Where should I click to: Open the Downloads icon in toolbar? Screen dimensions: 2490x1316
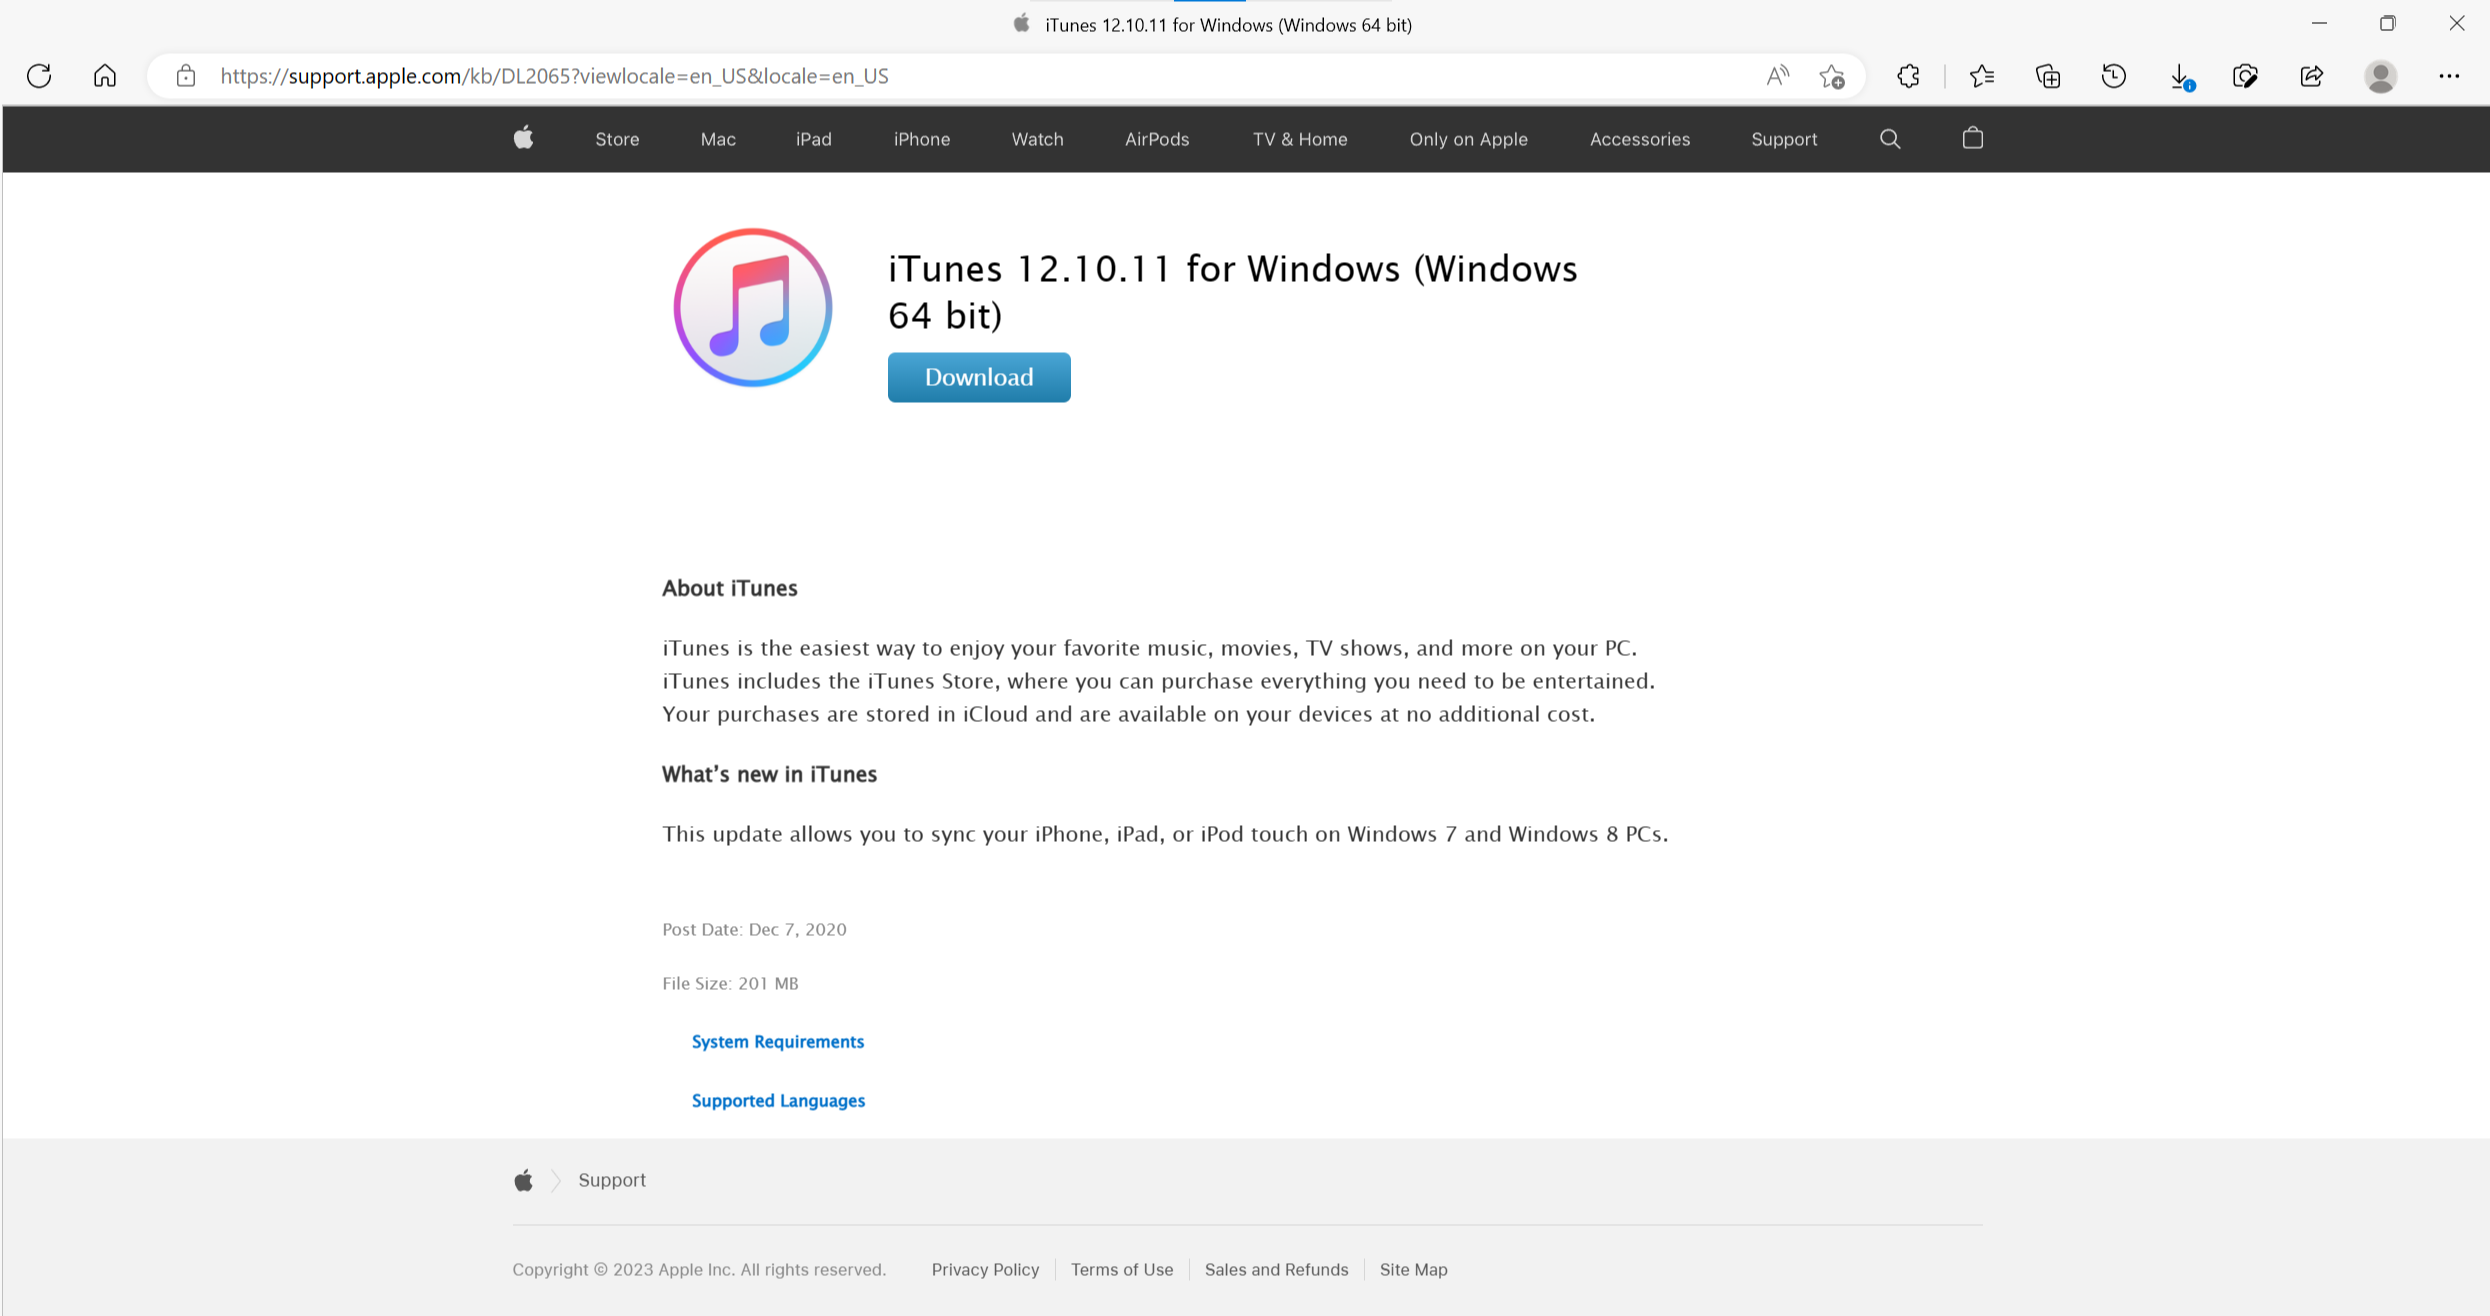pyautogui.click(x=2181, y=77)
